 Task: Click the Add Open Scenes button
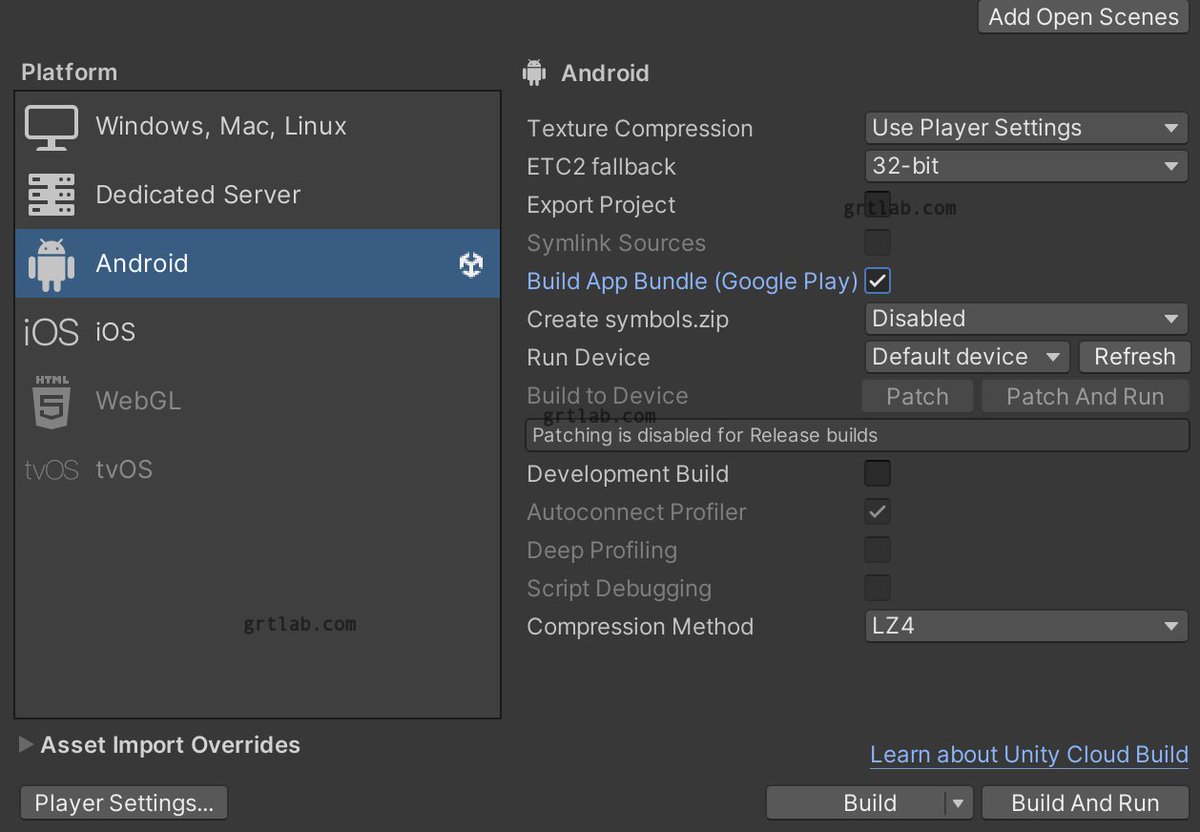(x=1083, y=17)
